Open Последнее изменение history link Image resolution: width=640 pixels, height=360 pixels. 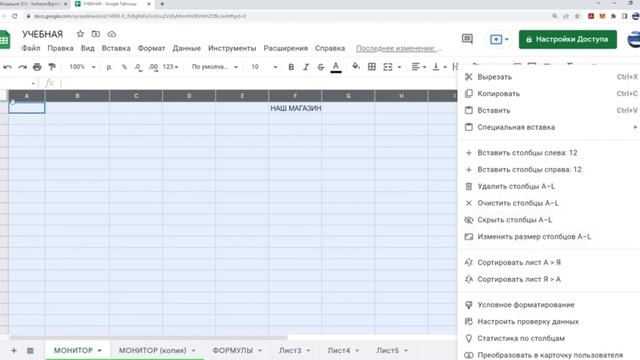point(398,49)
